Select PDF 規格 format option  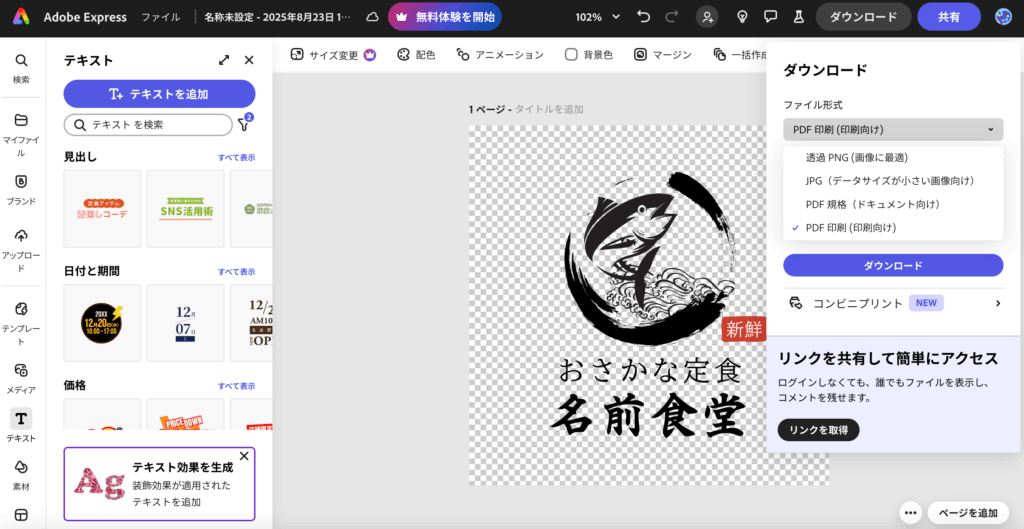coord(872,204)
